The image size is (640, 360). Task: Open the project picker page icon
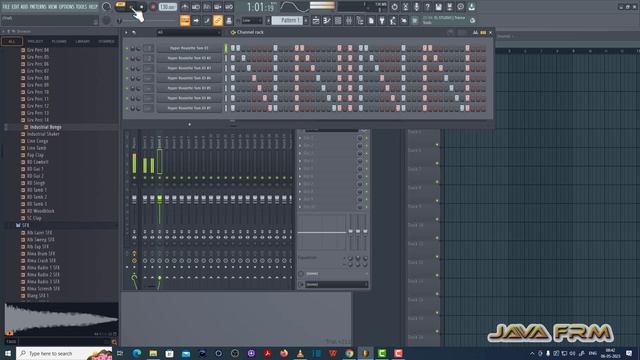[371, 20]
